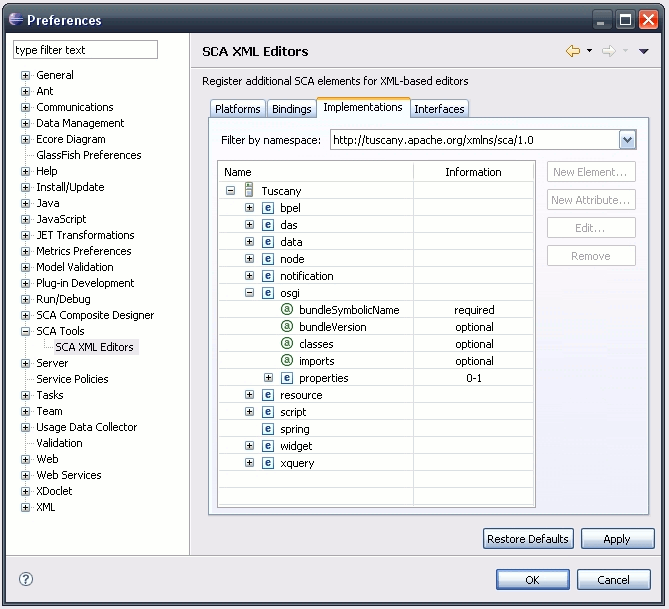The image size is (669, 609).
Task: Click the osgi element icon
Action: click(x=268, y=293)
